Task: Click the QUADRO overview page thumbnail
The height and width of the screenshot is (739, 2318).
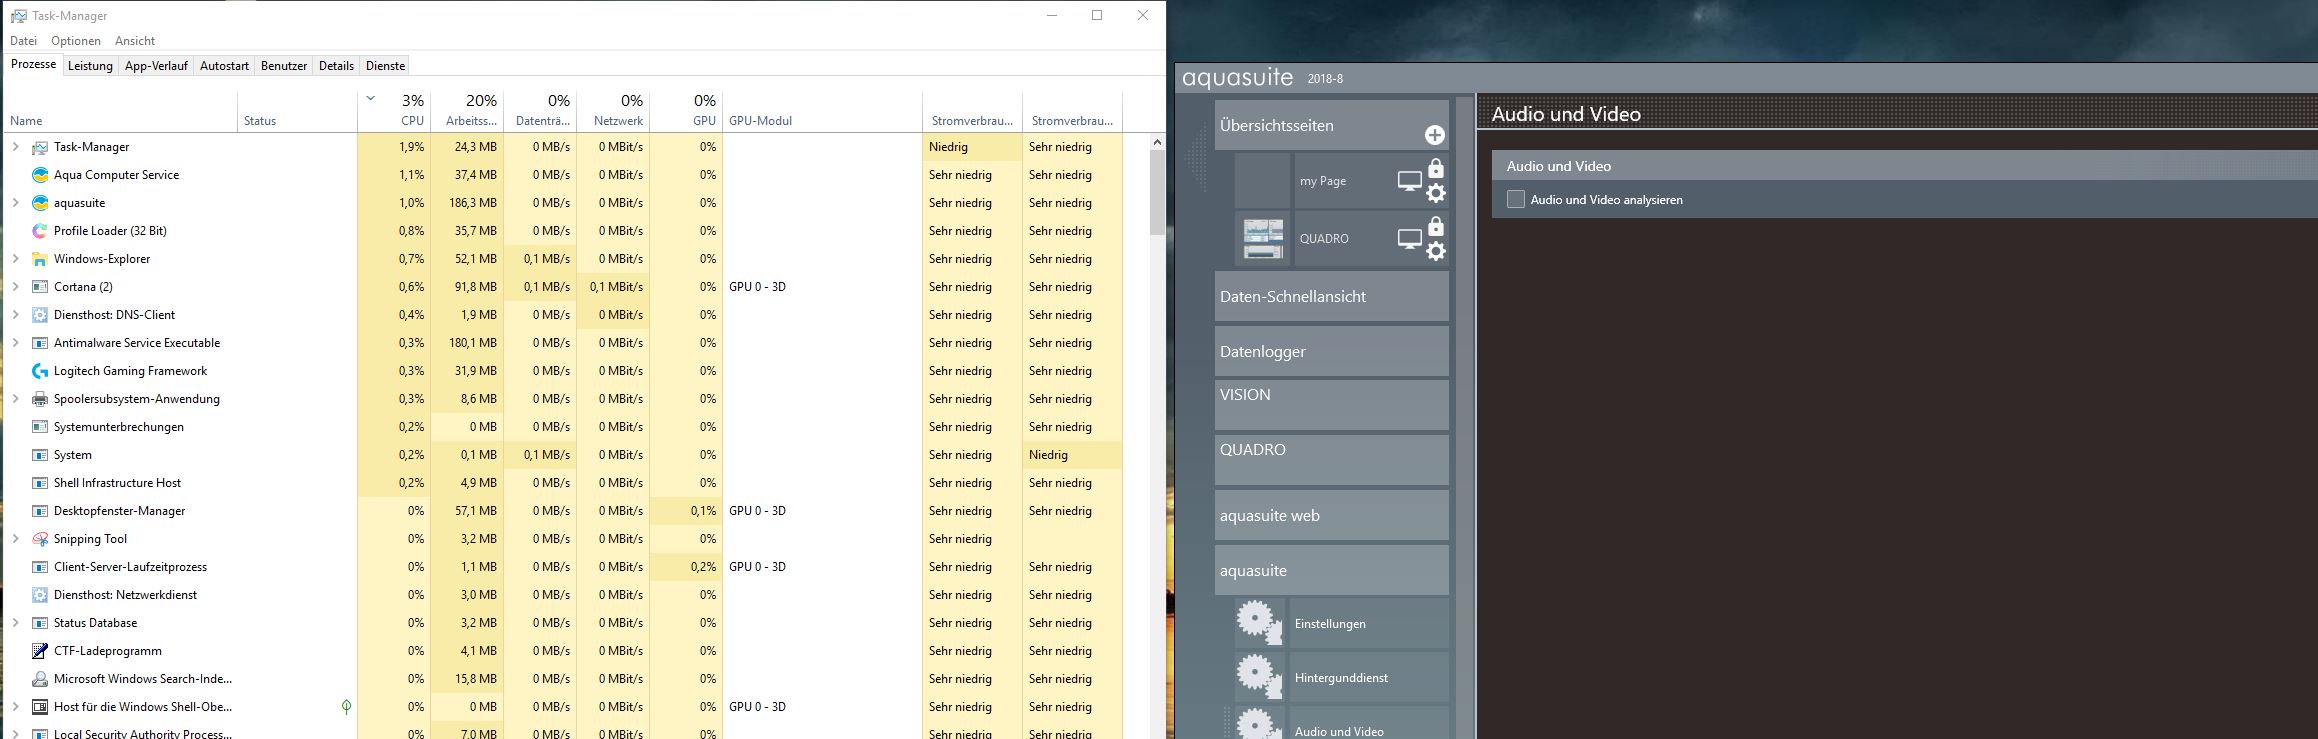Action: [1263, 238]
